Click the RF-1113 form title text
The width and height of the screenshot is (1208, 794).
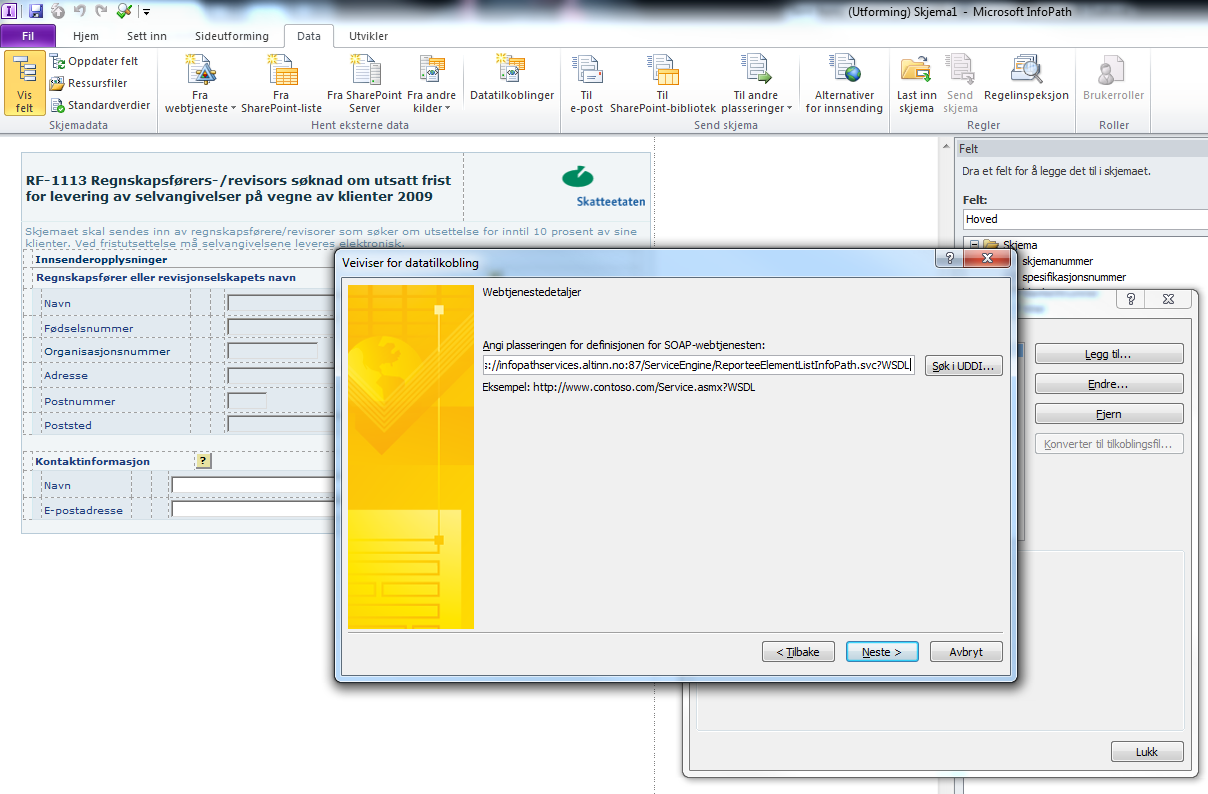238,189
